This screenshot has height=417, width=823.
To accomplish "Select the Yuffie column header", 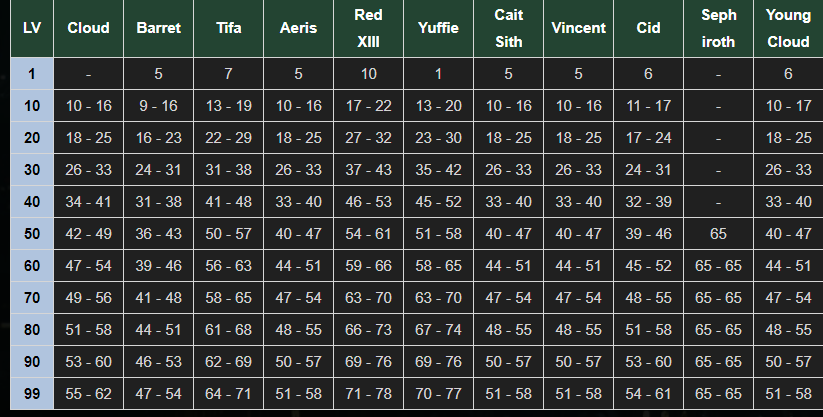I will click(x=438, y=28).
